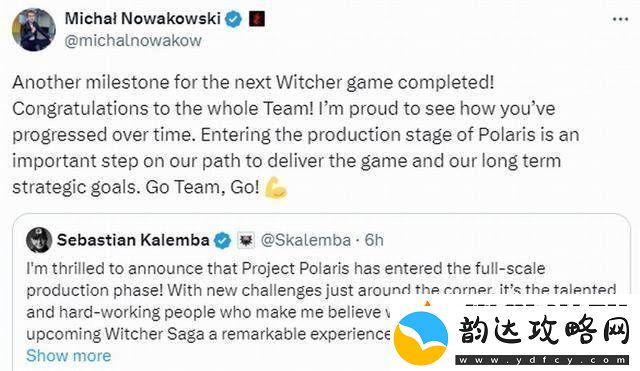Image resolution: width=640 pixels, height=371 pixels.
Task: Click the blue-orange bird watermark logo
Action: click(420, 338)
